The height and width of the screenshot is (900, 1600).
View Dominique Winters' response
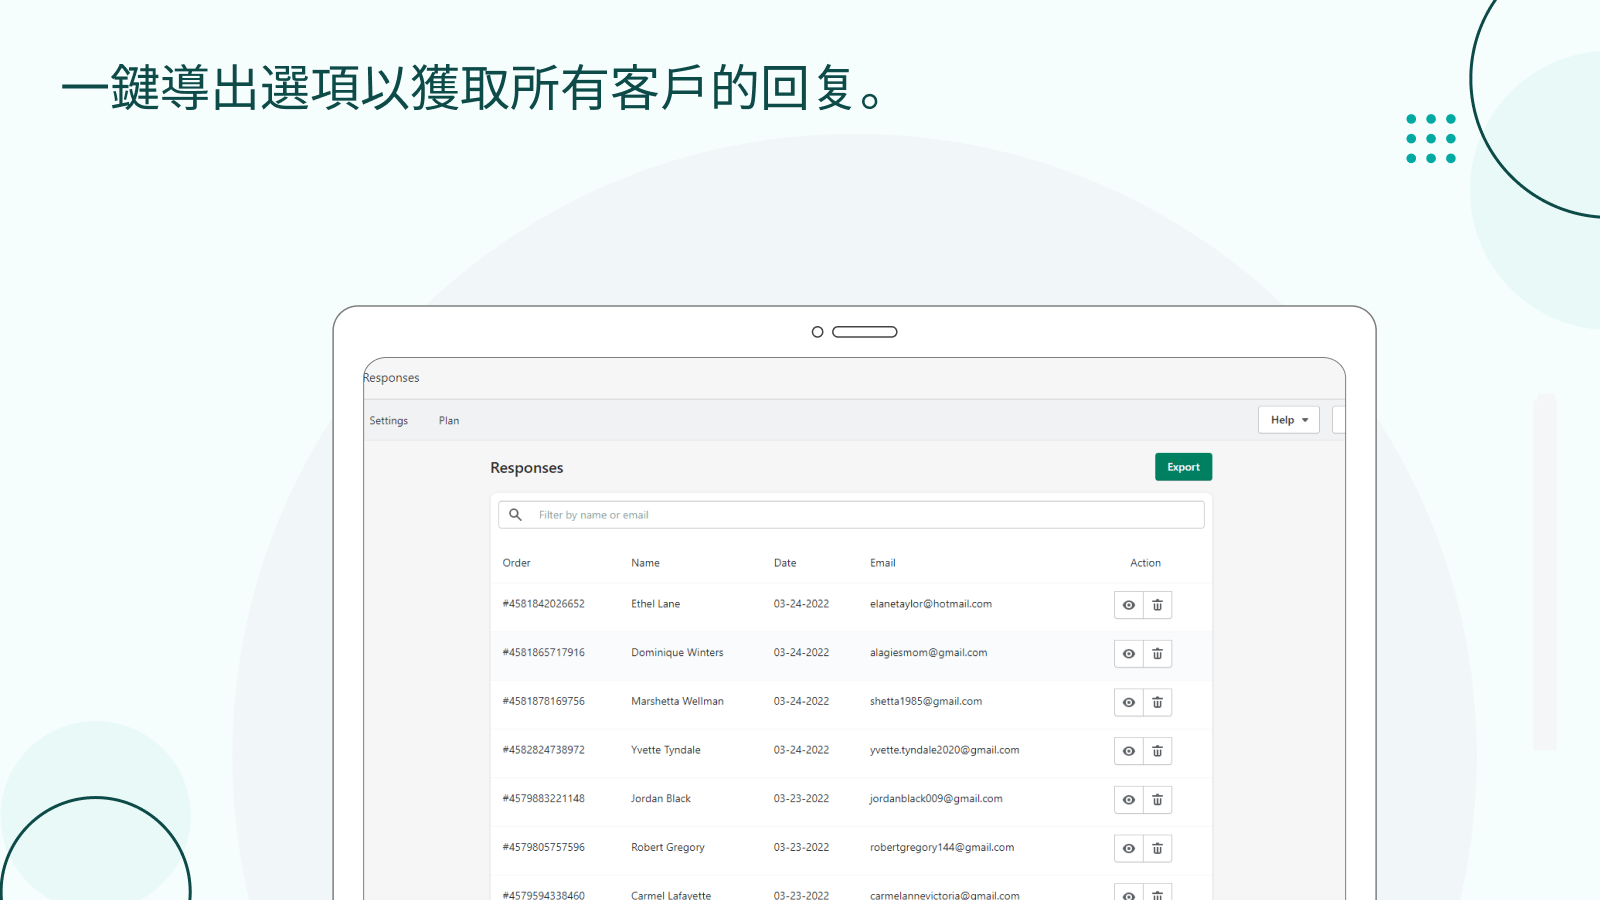1129,654
